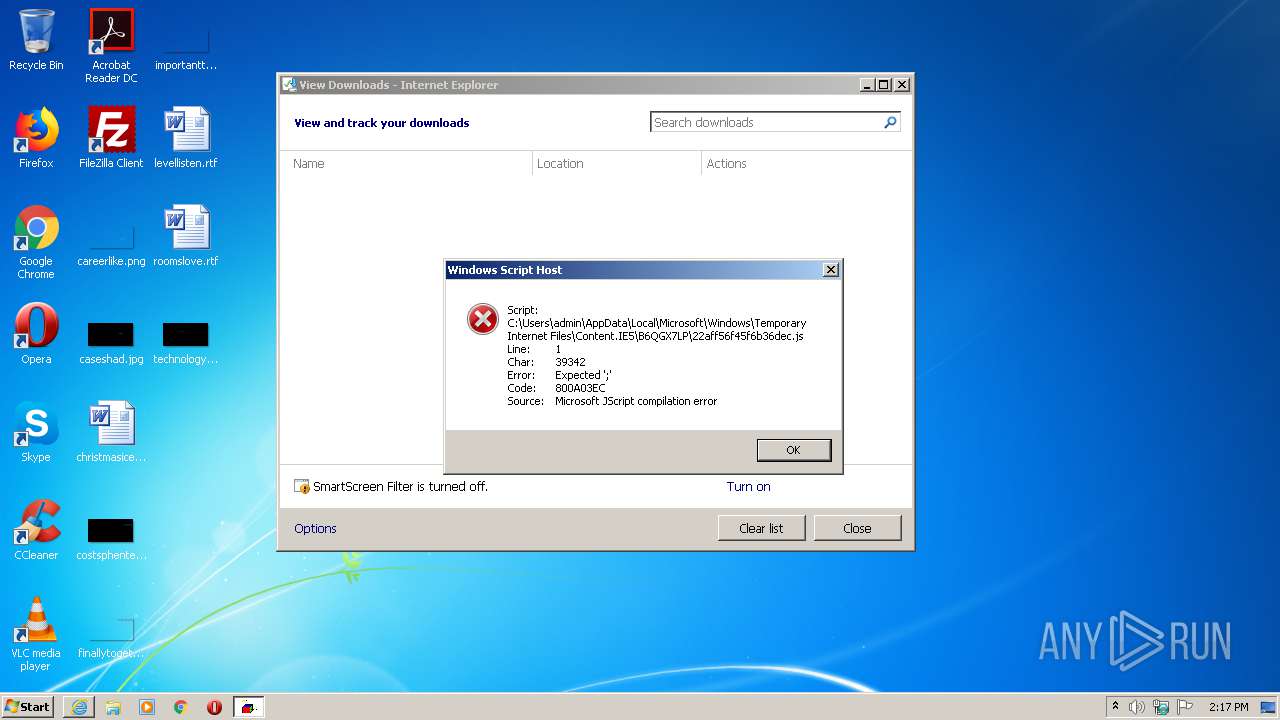Open the levellisten.rtf document

click(x=186, y=138)
